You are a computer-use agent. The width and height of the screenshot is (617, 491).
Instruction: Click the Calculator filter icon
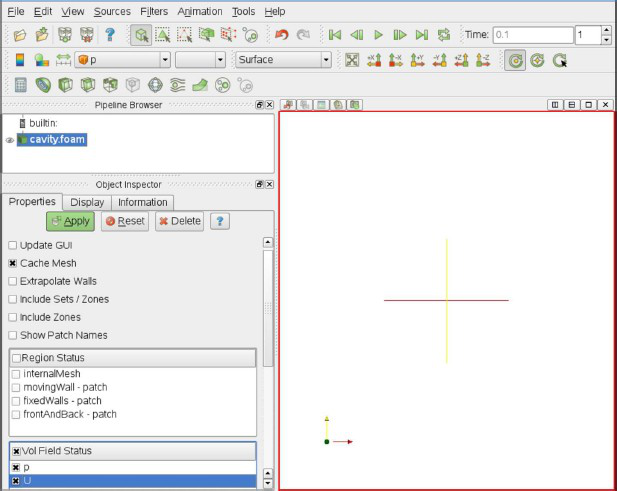coord(20,85)
